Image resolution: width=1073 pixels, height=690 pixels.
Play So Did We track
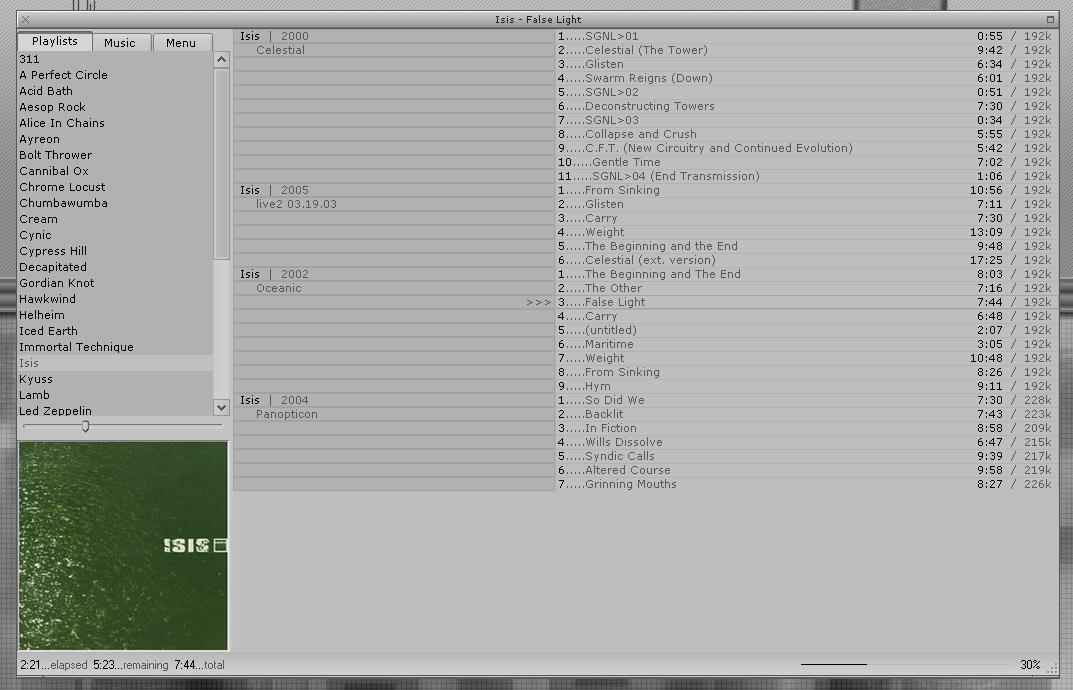(x=805, y=400)
